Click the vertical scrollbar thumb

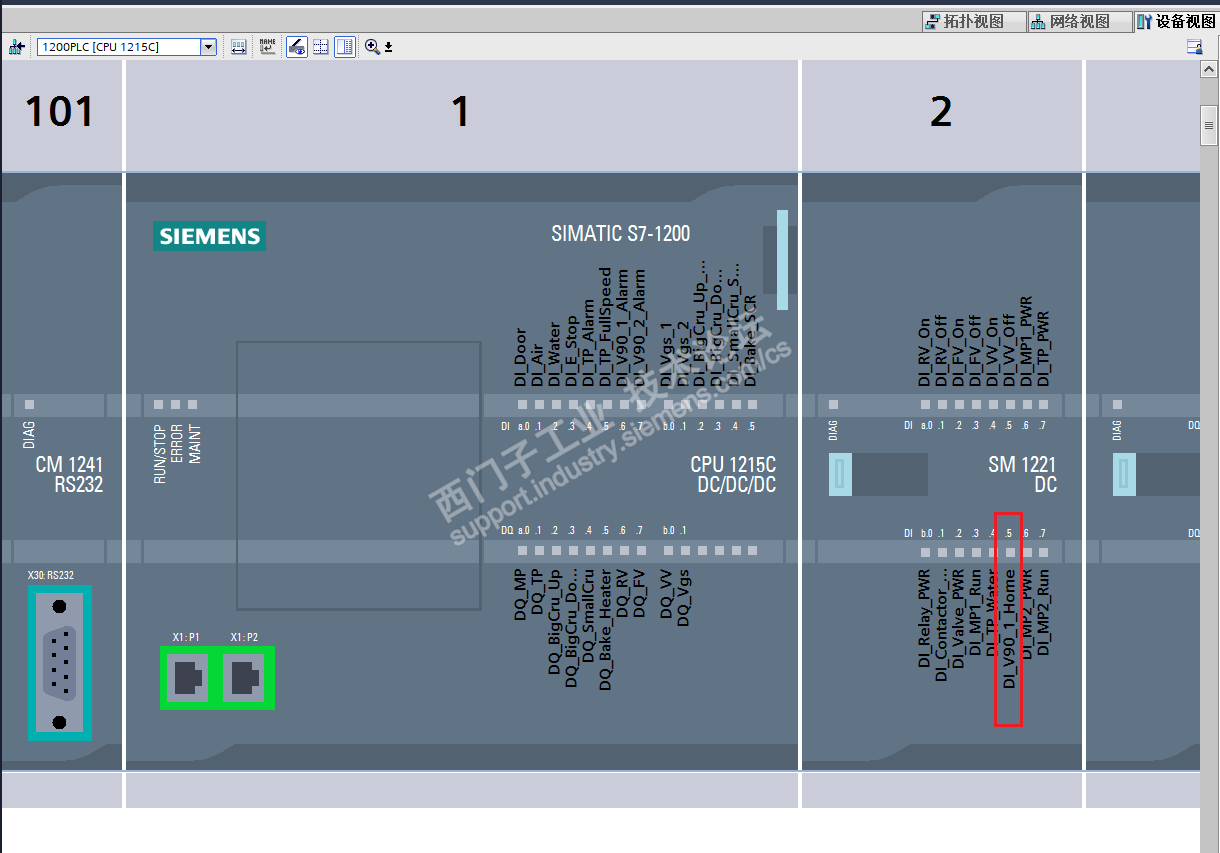(x=1210, y=124)
